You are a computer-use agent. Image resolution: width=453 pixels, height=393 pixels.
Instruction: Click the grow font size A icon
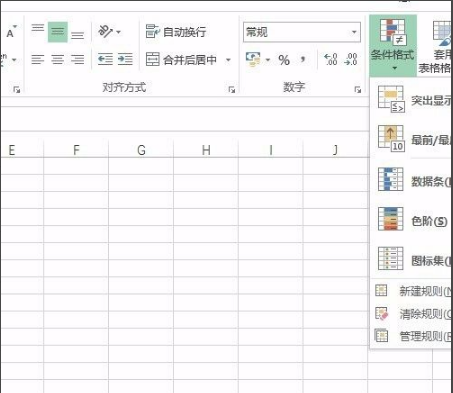pos(11,32)
